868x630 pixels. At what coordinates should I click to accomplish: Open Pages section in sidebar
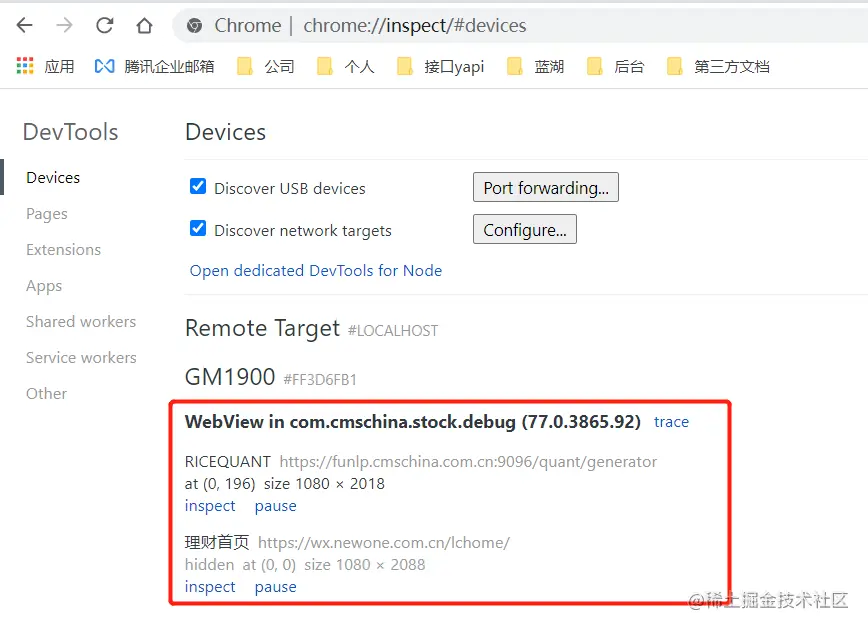46,214
